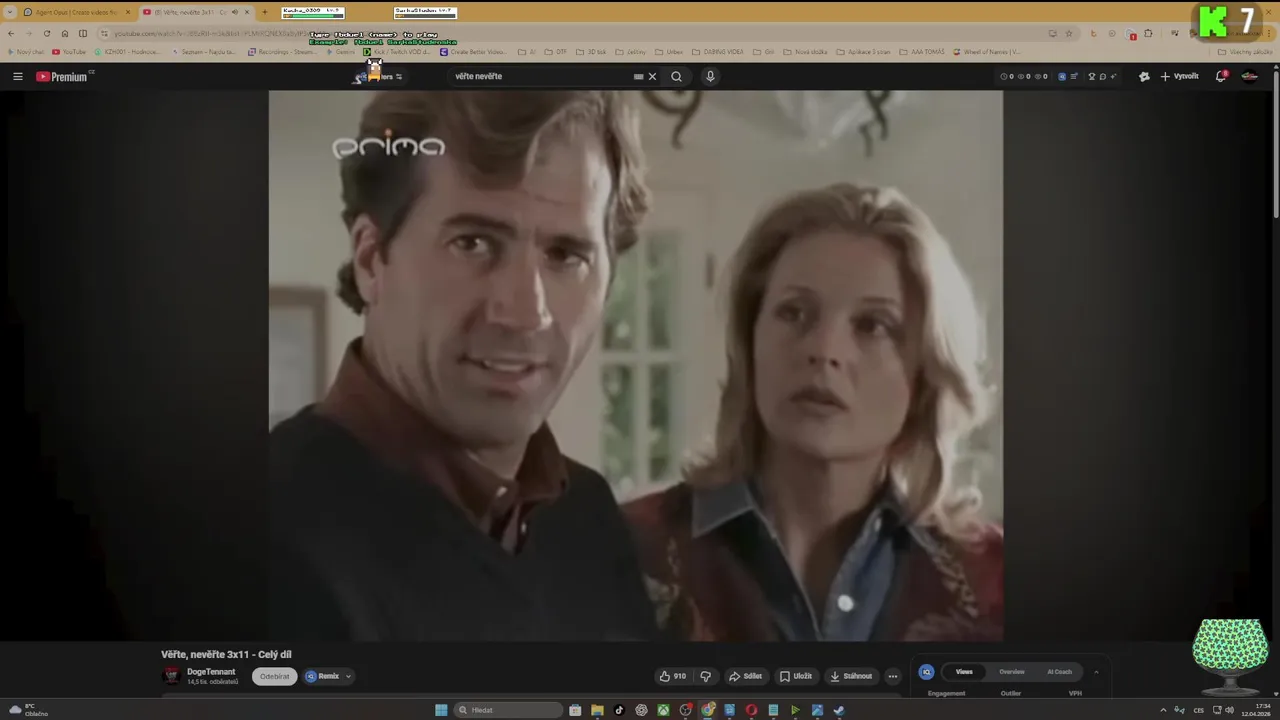
Task: Open Nová složka bookmark folder
Action: point(806,52)
